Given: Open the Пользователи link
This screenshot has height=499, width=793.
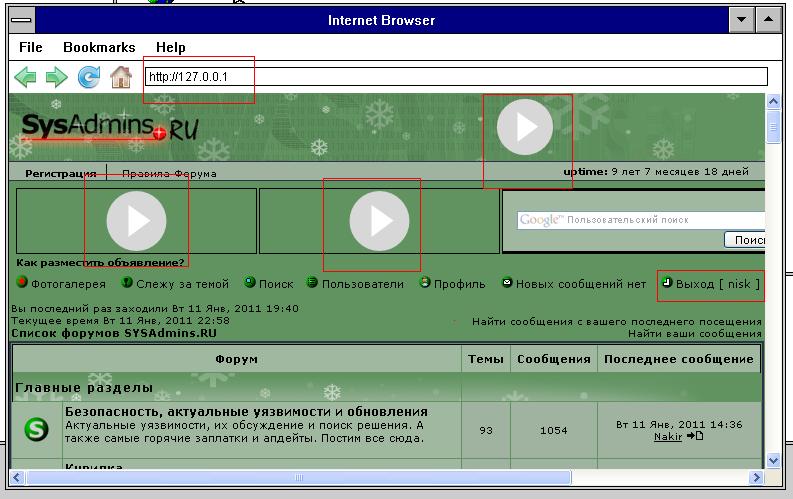Looking at the screenshot, I should [363, 284].
